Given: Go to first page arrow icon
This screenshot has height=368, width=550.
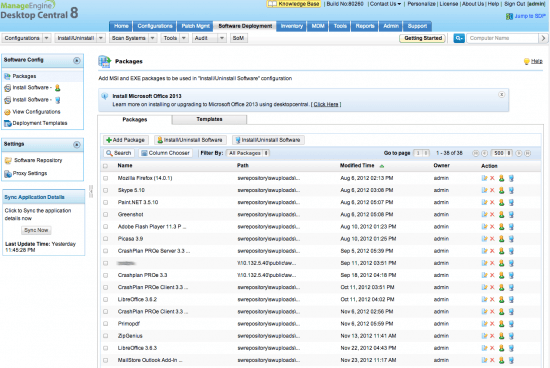Looking at the screenshot, I should pos(476,153).
